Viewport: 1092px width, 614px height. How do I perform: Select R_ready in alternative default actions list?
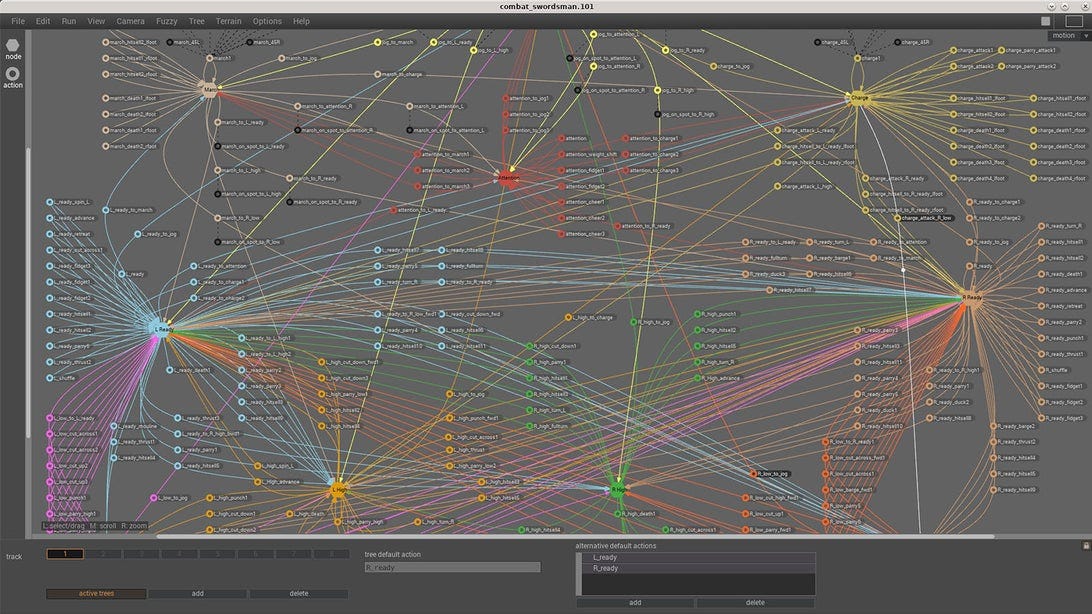click(x=698, y=569)
